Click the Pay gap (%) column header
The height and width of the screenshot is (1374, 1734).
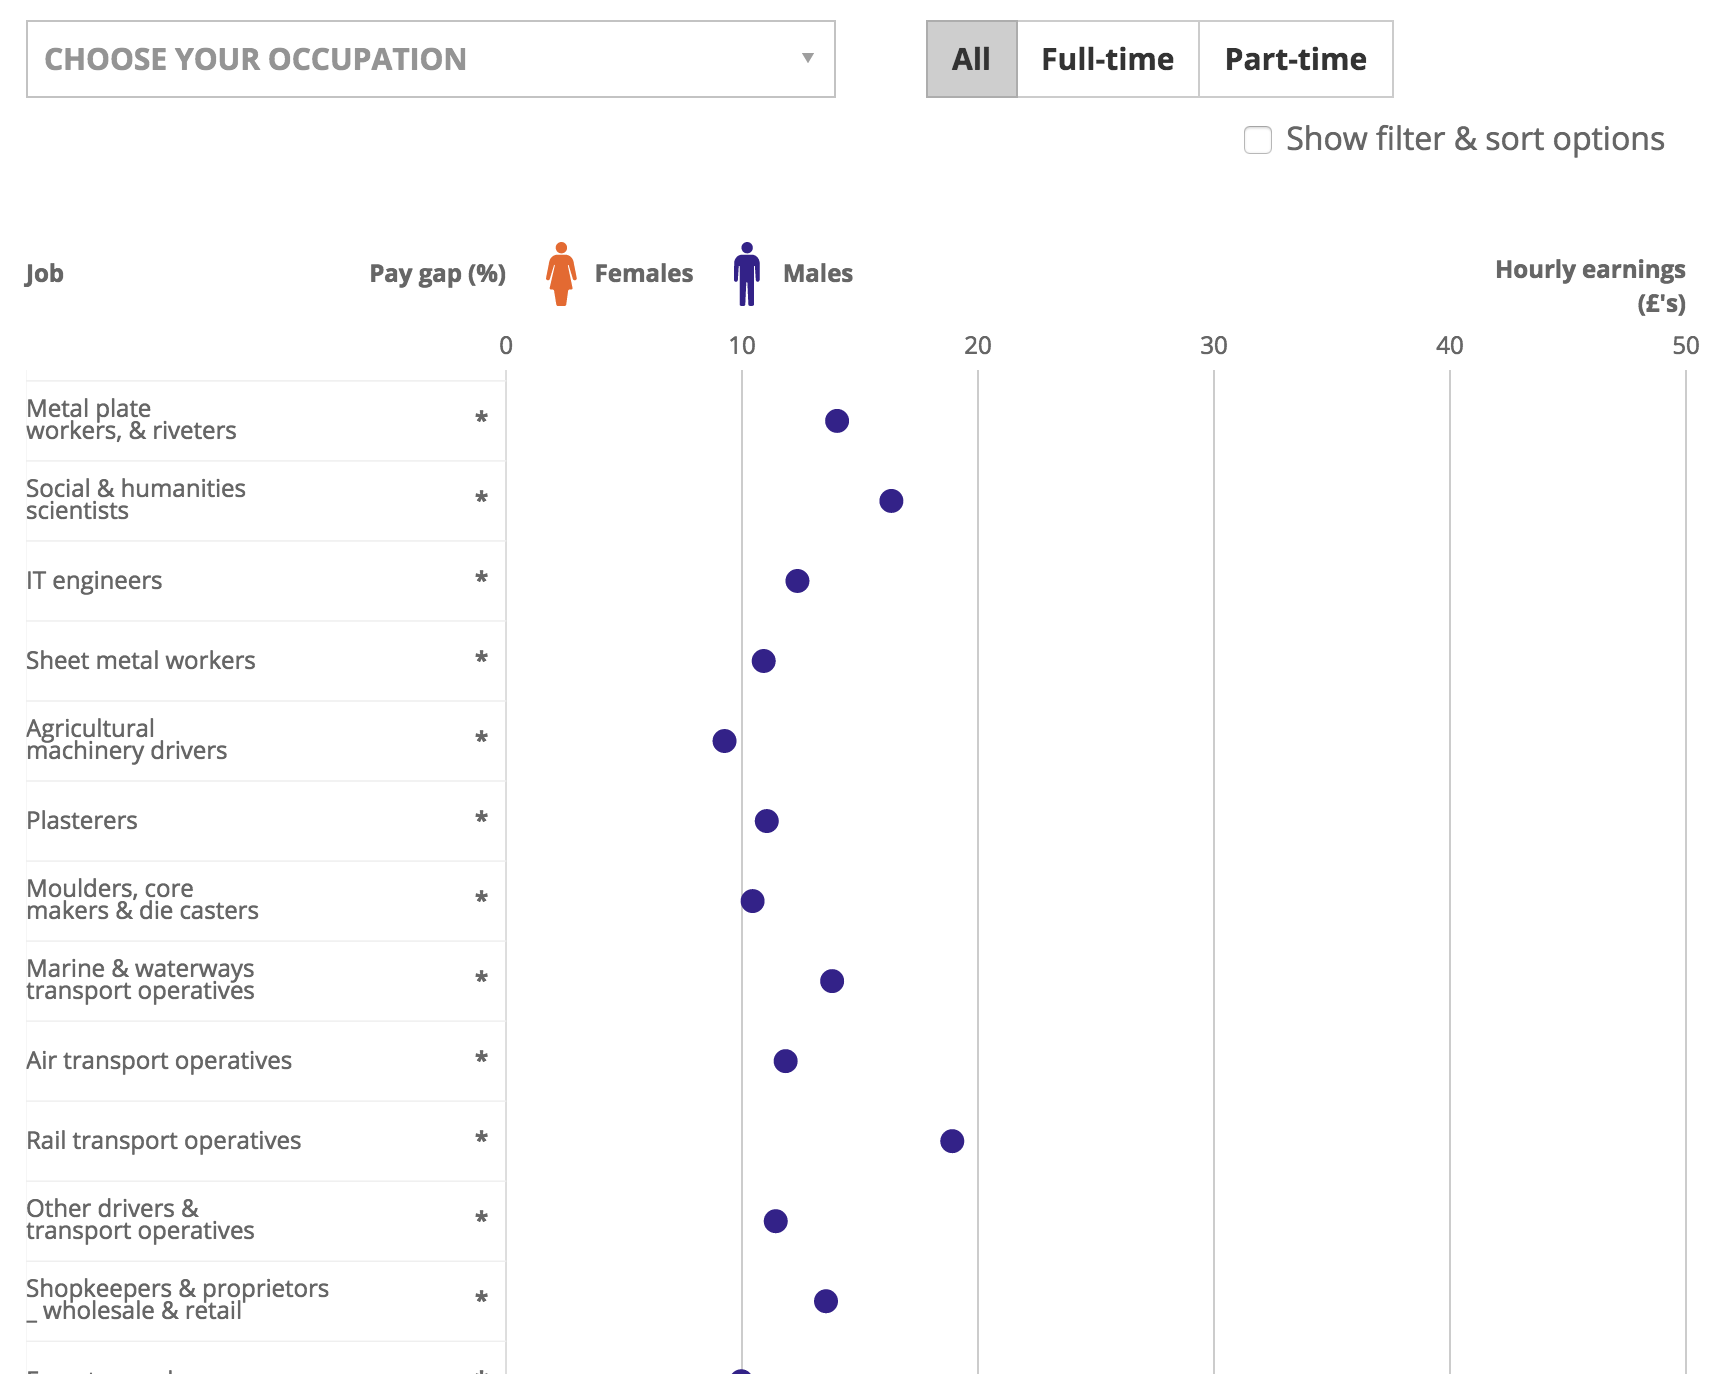(437, 274)
